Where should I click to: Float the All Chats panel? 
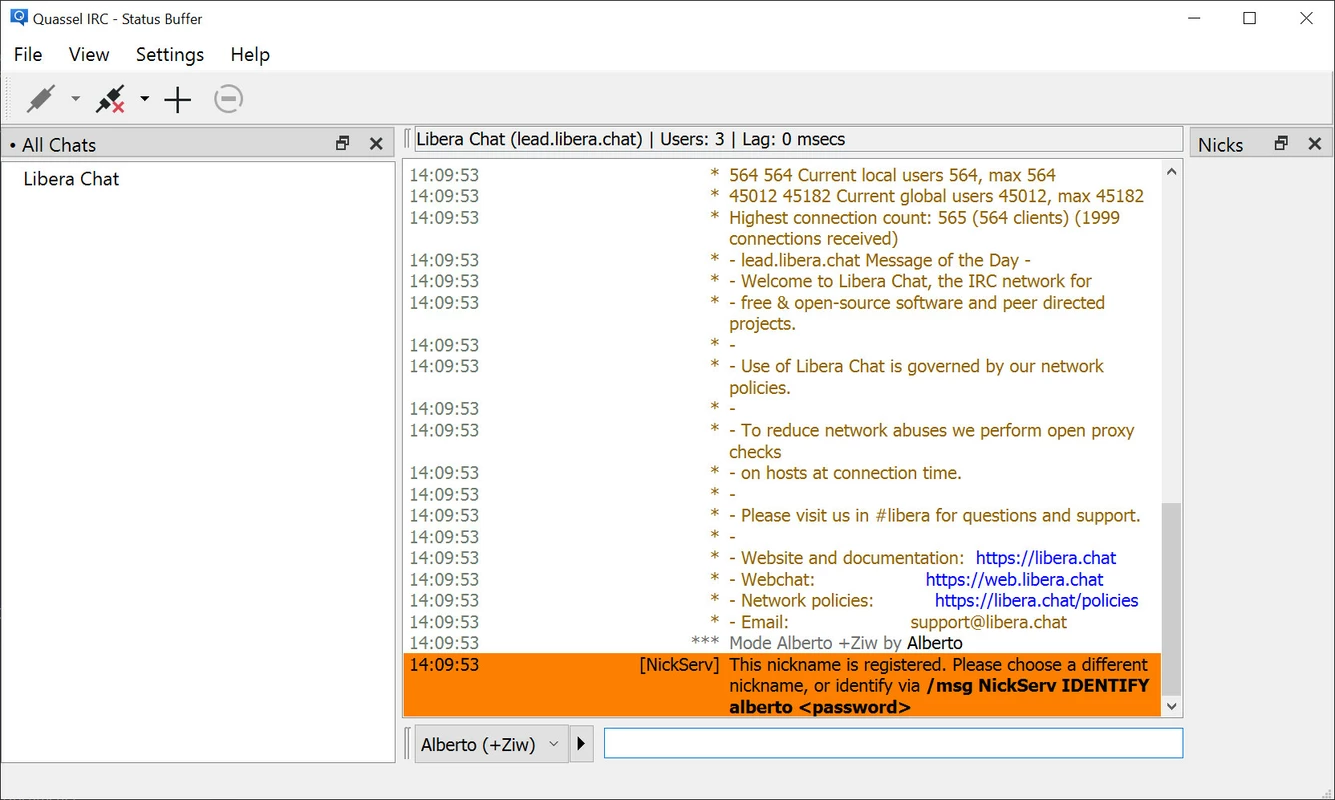click(x=343, y=144)
